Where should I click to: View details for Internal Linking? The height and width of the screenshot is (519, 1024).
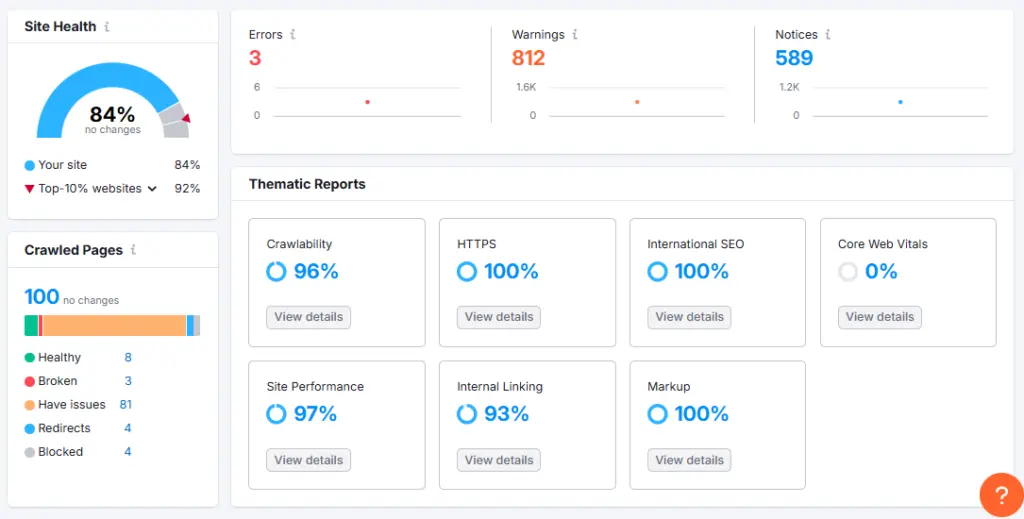(499, 460)
